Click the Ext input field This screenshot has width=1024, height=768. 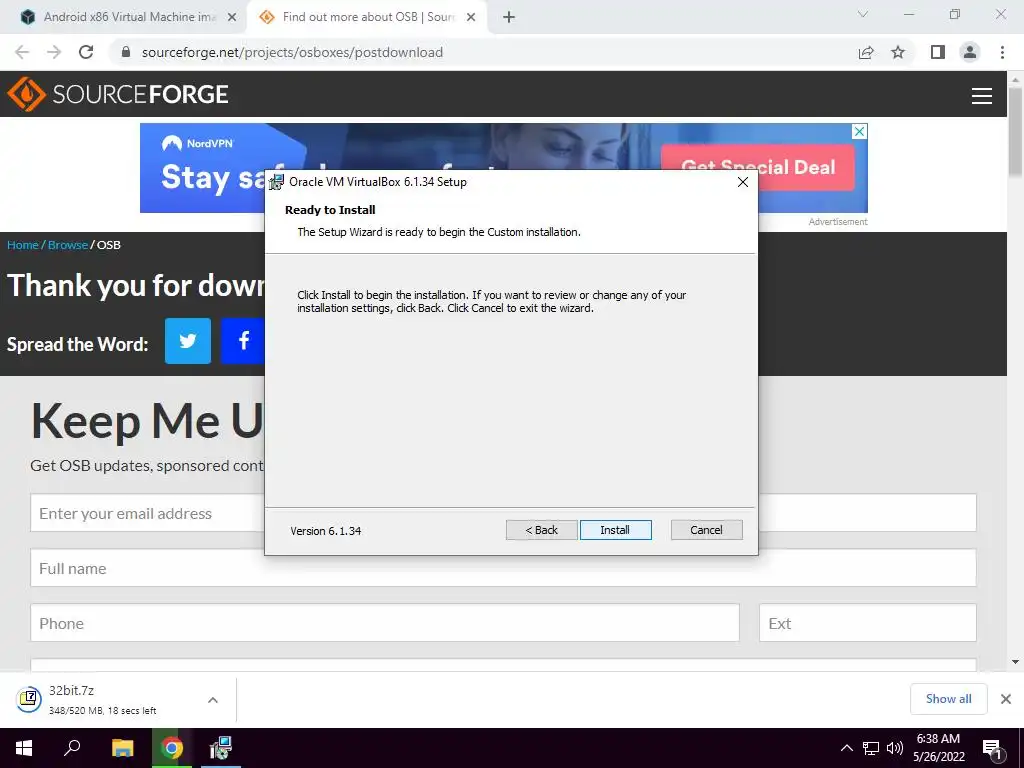tap(868, 623)
